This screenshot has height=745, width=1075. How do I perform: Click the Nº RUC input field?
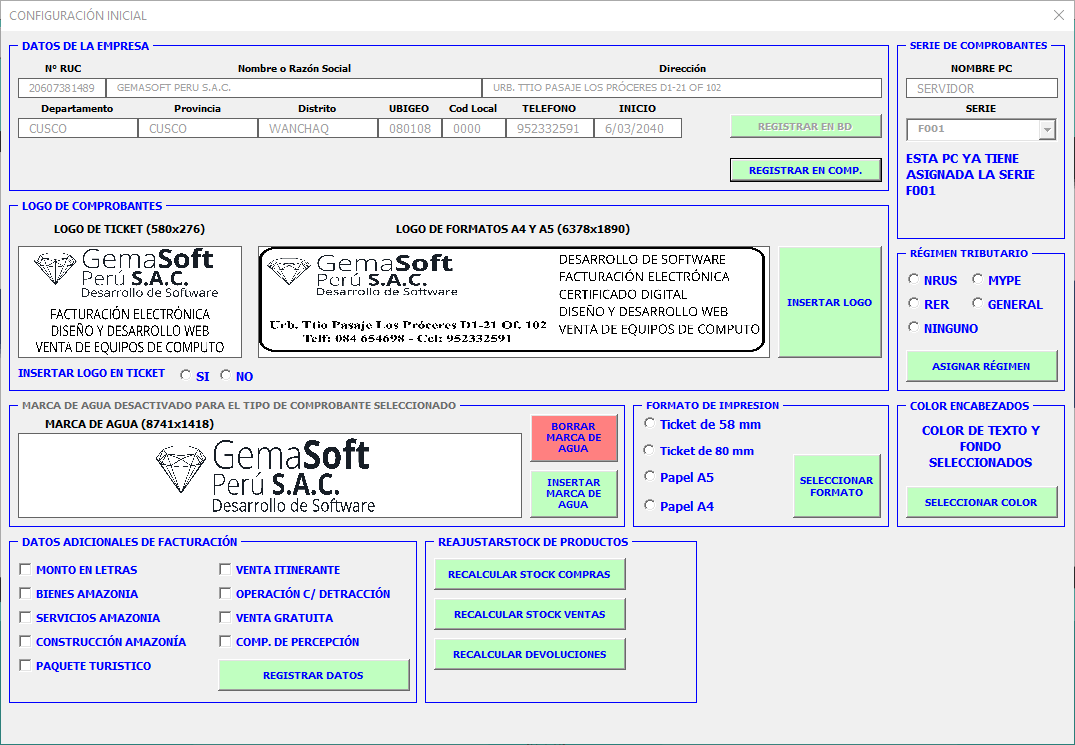(62, 88)
